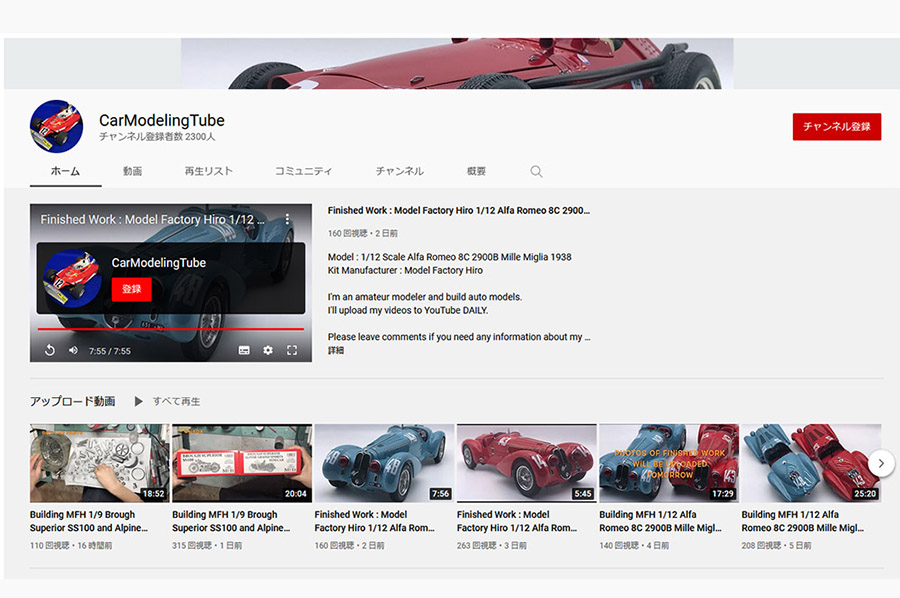Screen dimensions: 900x598
Task: Click the title of the 208 回視聴 video
Action: pos(802,521)
